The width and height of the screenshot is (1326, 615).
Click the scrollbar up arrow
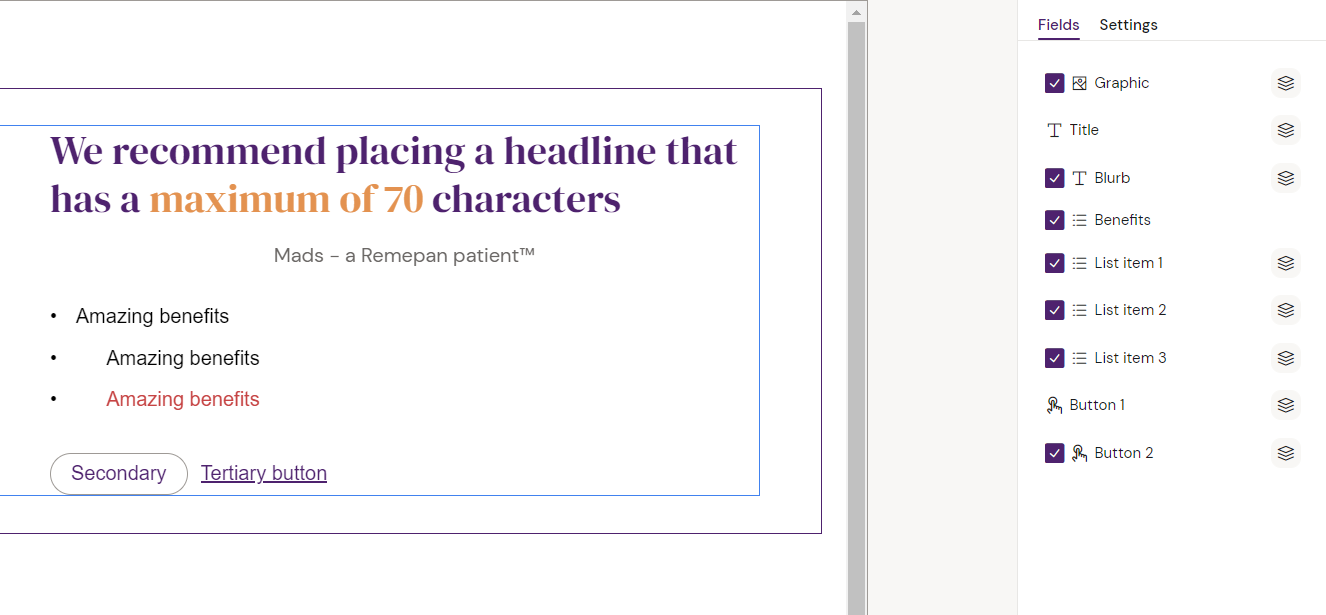[x=856, y=12]
